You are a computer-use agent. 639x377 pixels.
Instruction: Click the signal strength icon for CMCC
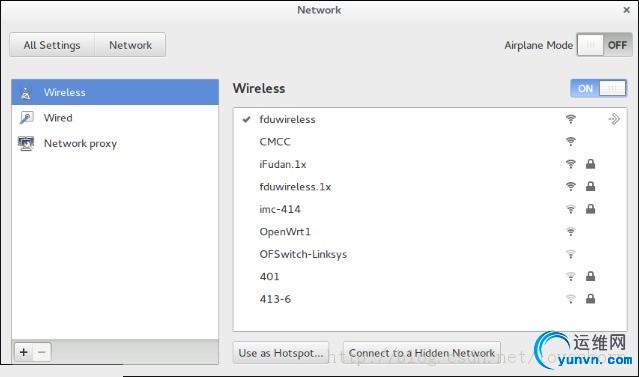[571, 141]
